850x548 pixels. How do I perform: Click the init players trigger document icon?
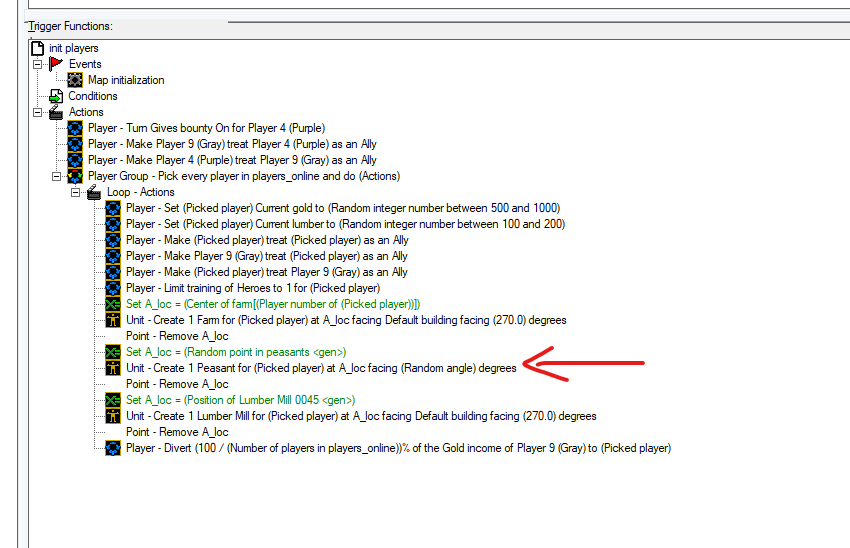[x=37, y=48]
